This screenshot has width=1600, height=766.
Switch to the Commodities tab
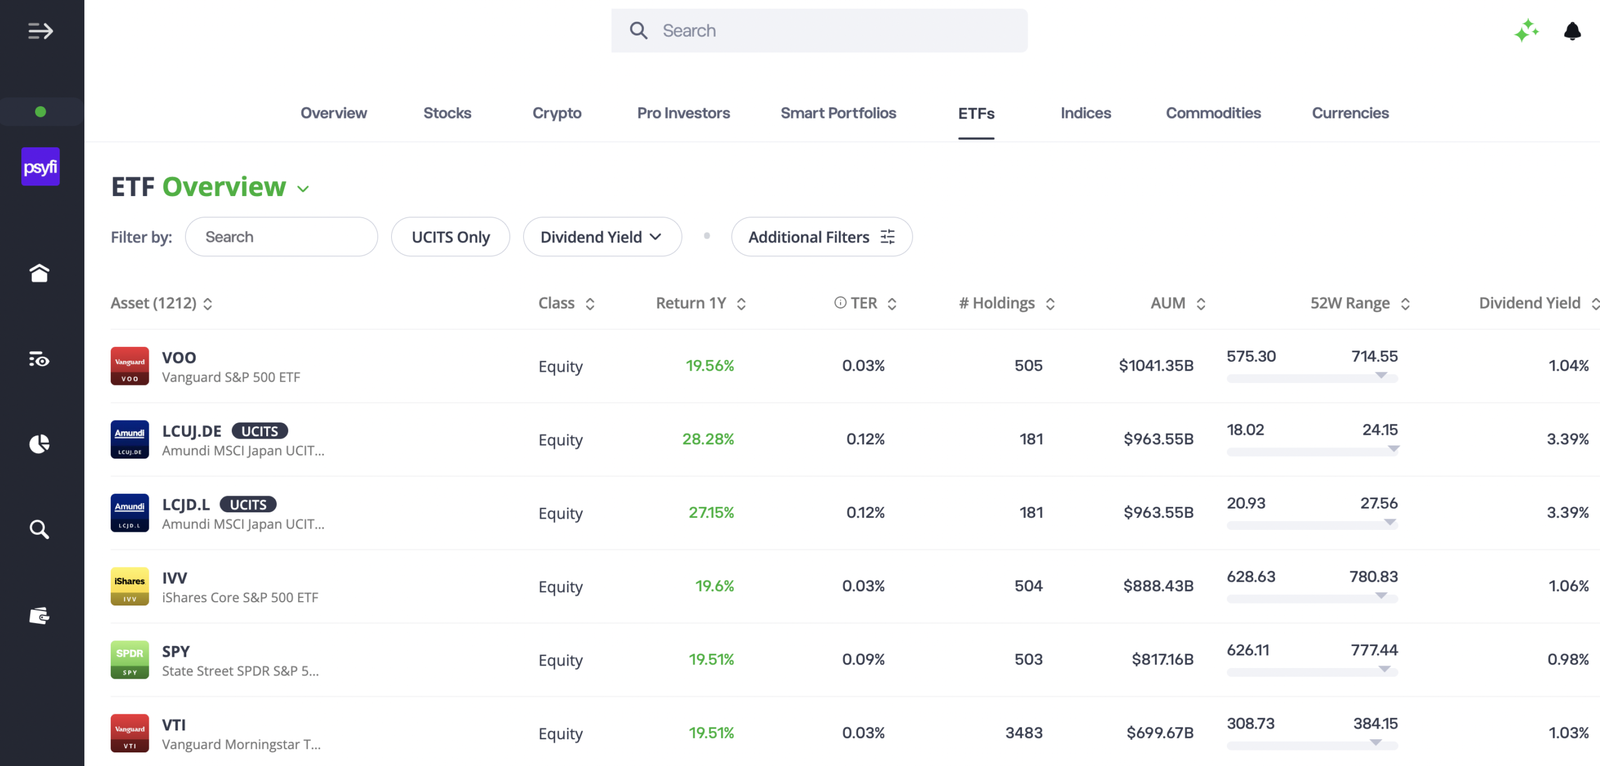point(1213,113)
